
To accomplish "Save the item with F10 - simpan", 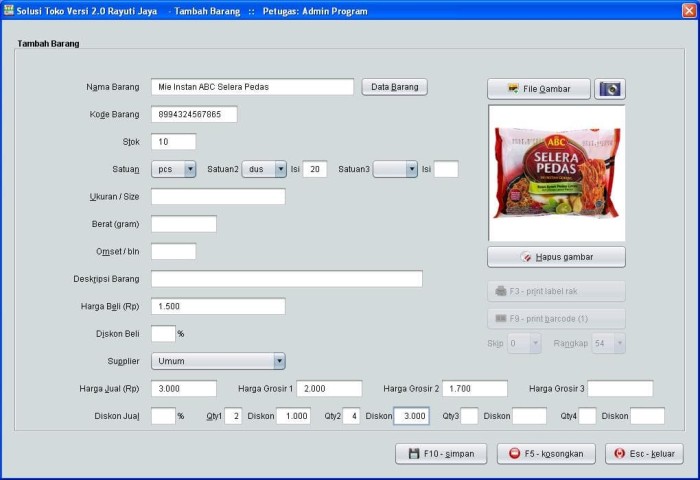I will (x=441, y=454).
